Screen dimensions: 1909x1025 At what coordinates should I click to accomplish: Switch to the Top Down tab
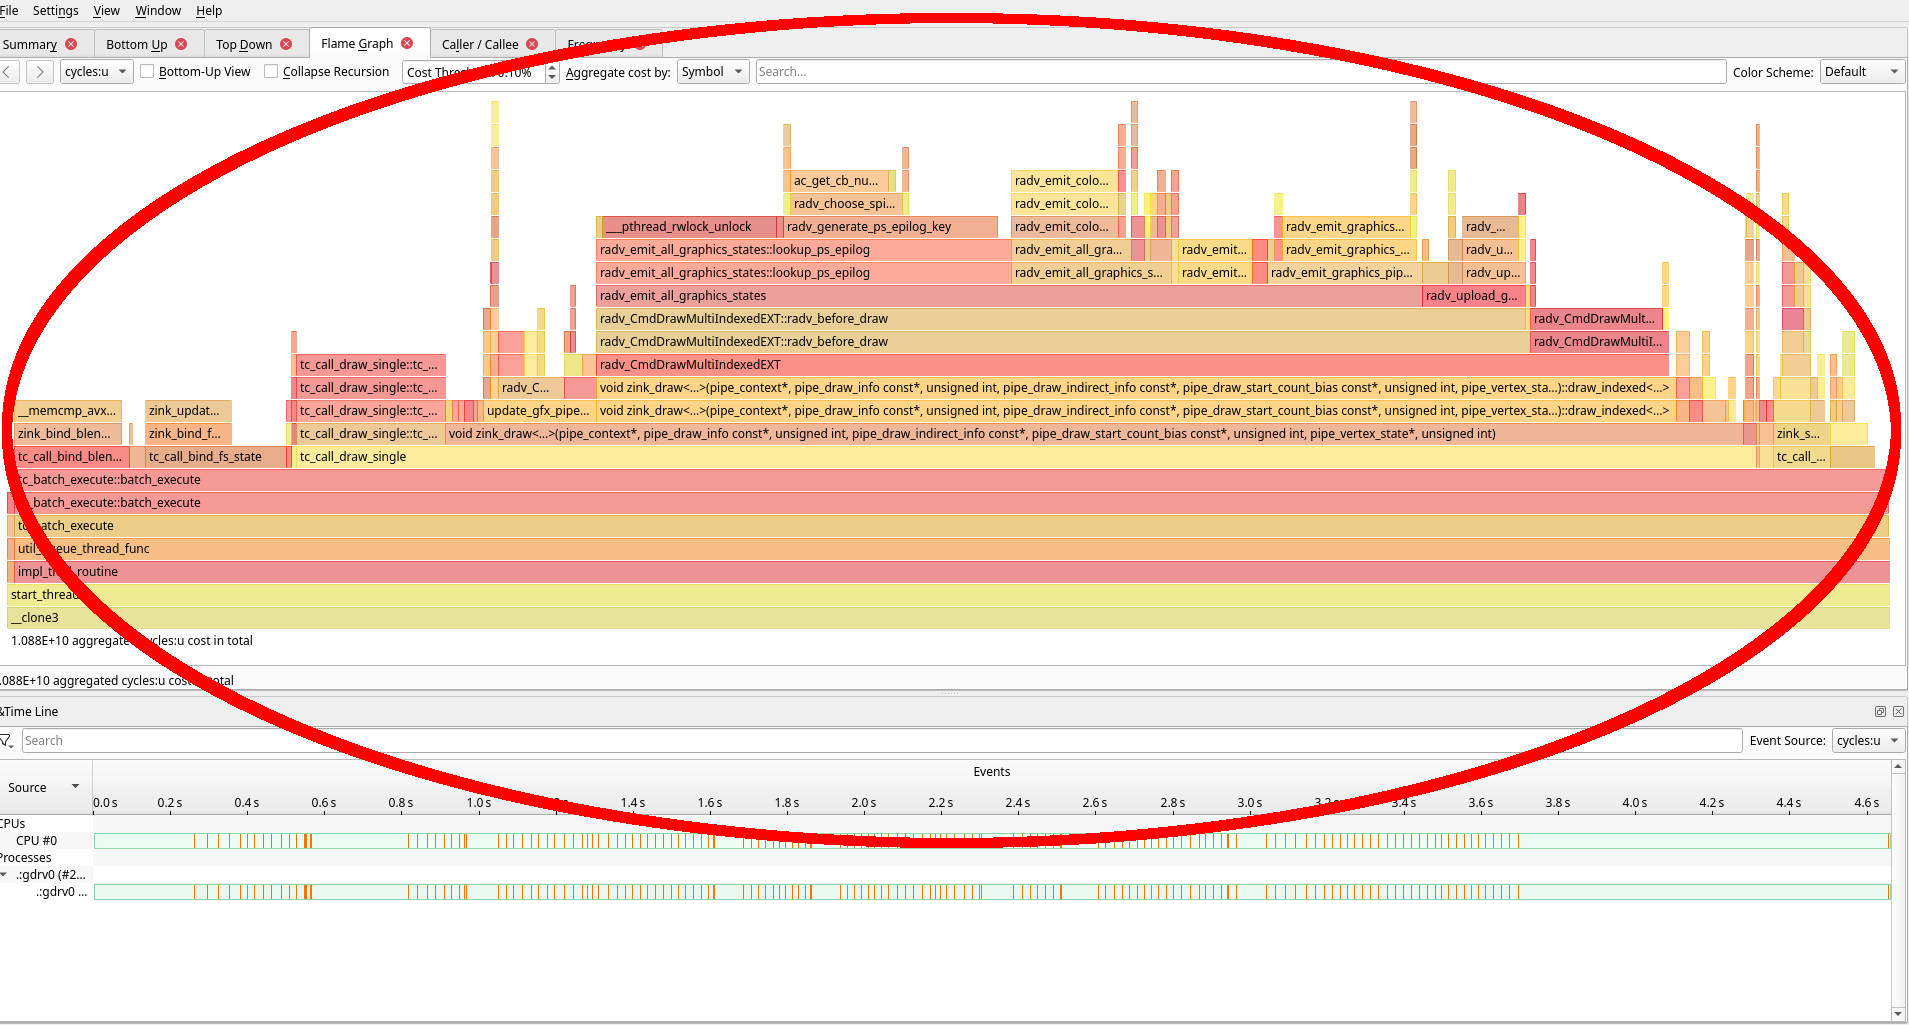pos(244,44)
